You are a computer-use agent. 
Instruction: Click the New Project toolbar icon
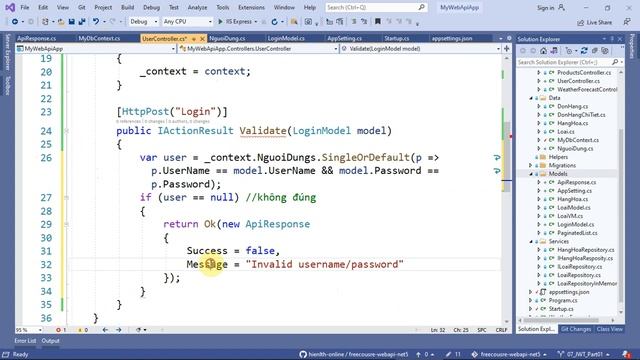pyautogui.click(x=45, y=22)
